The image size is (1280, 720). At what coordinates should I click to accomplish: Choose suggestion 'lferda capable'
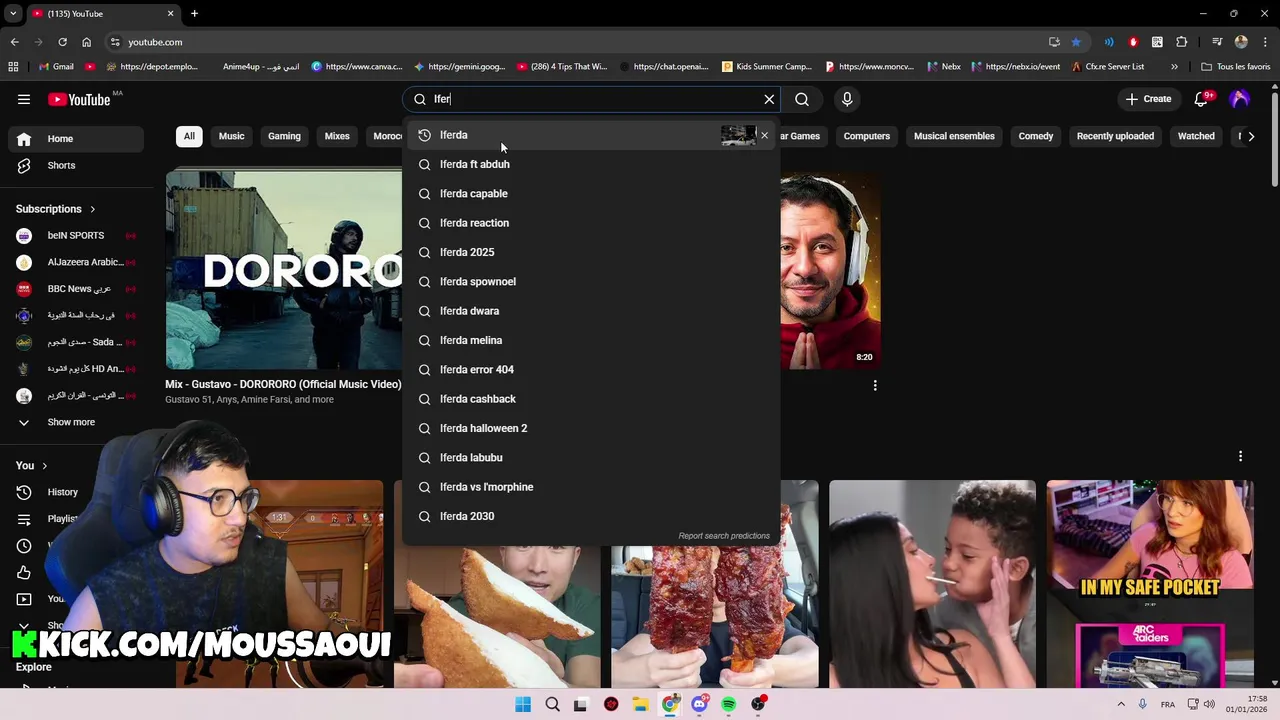[591, 194]
